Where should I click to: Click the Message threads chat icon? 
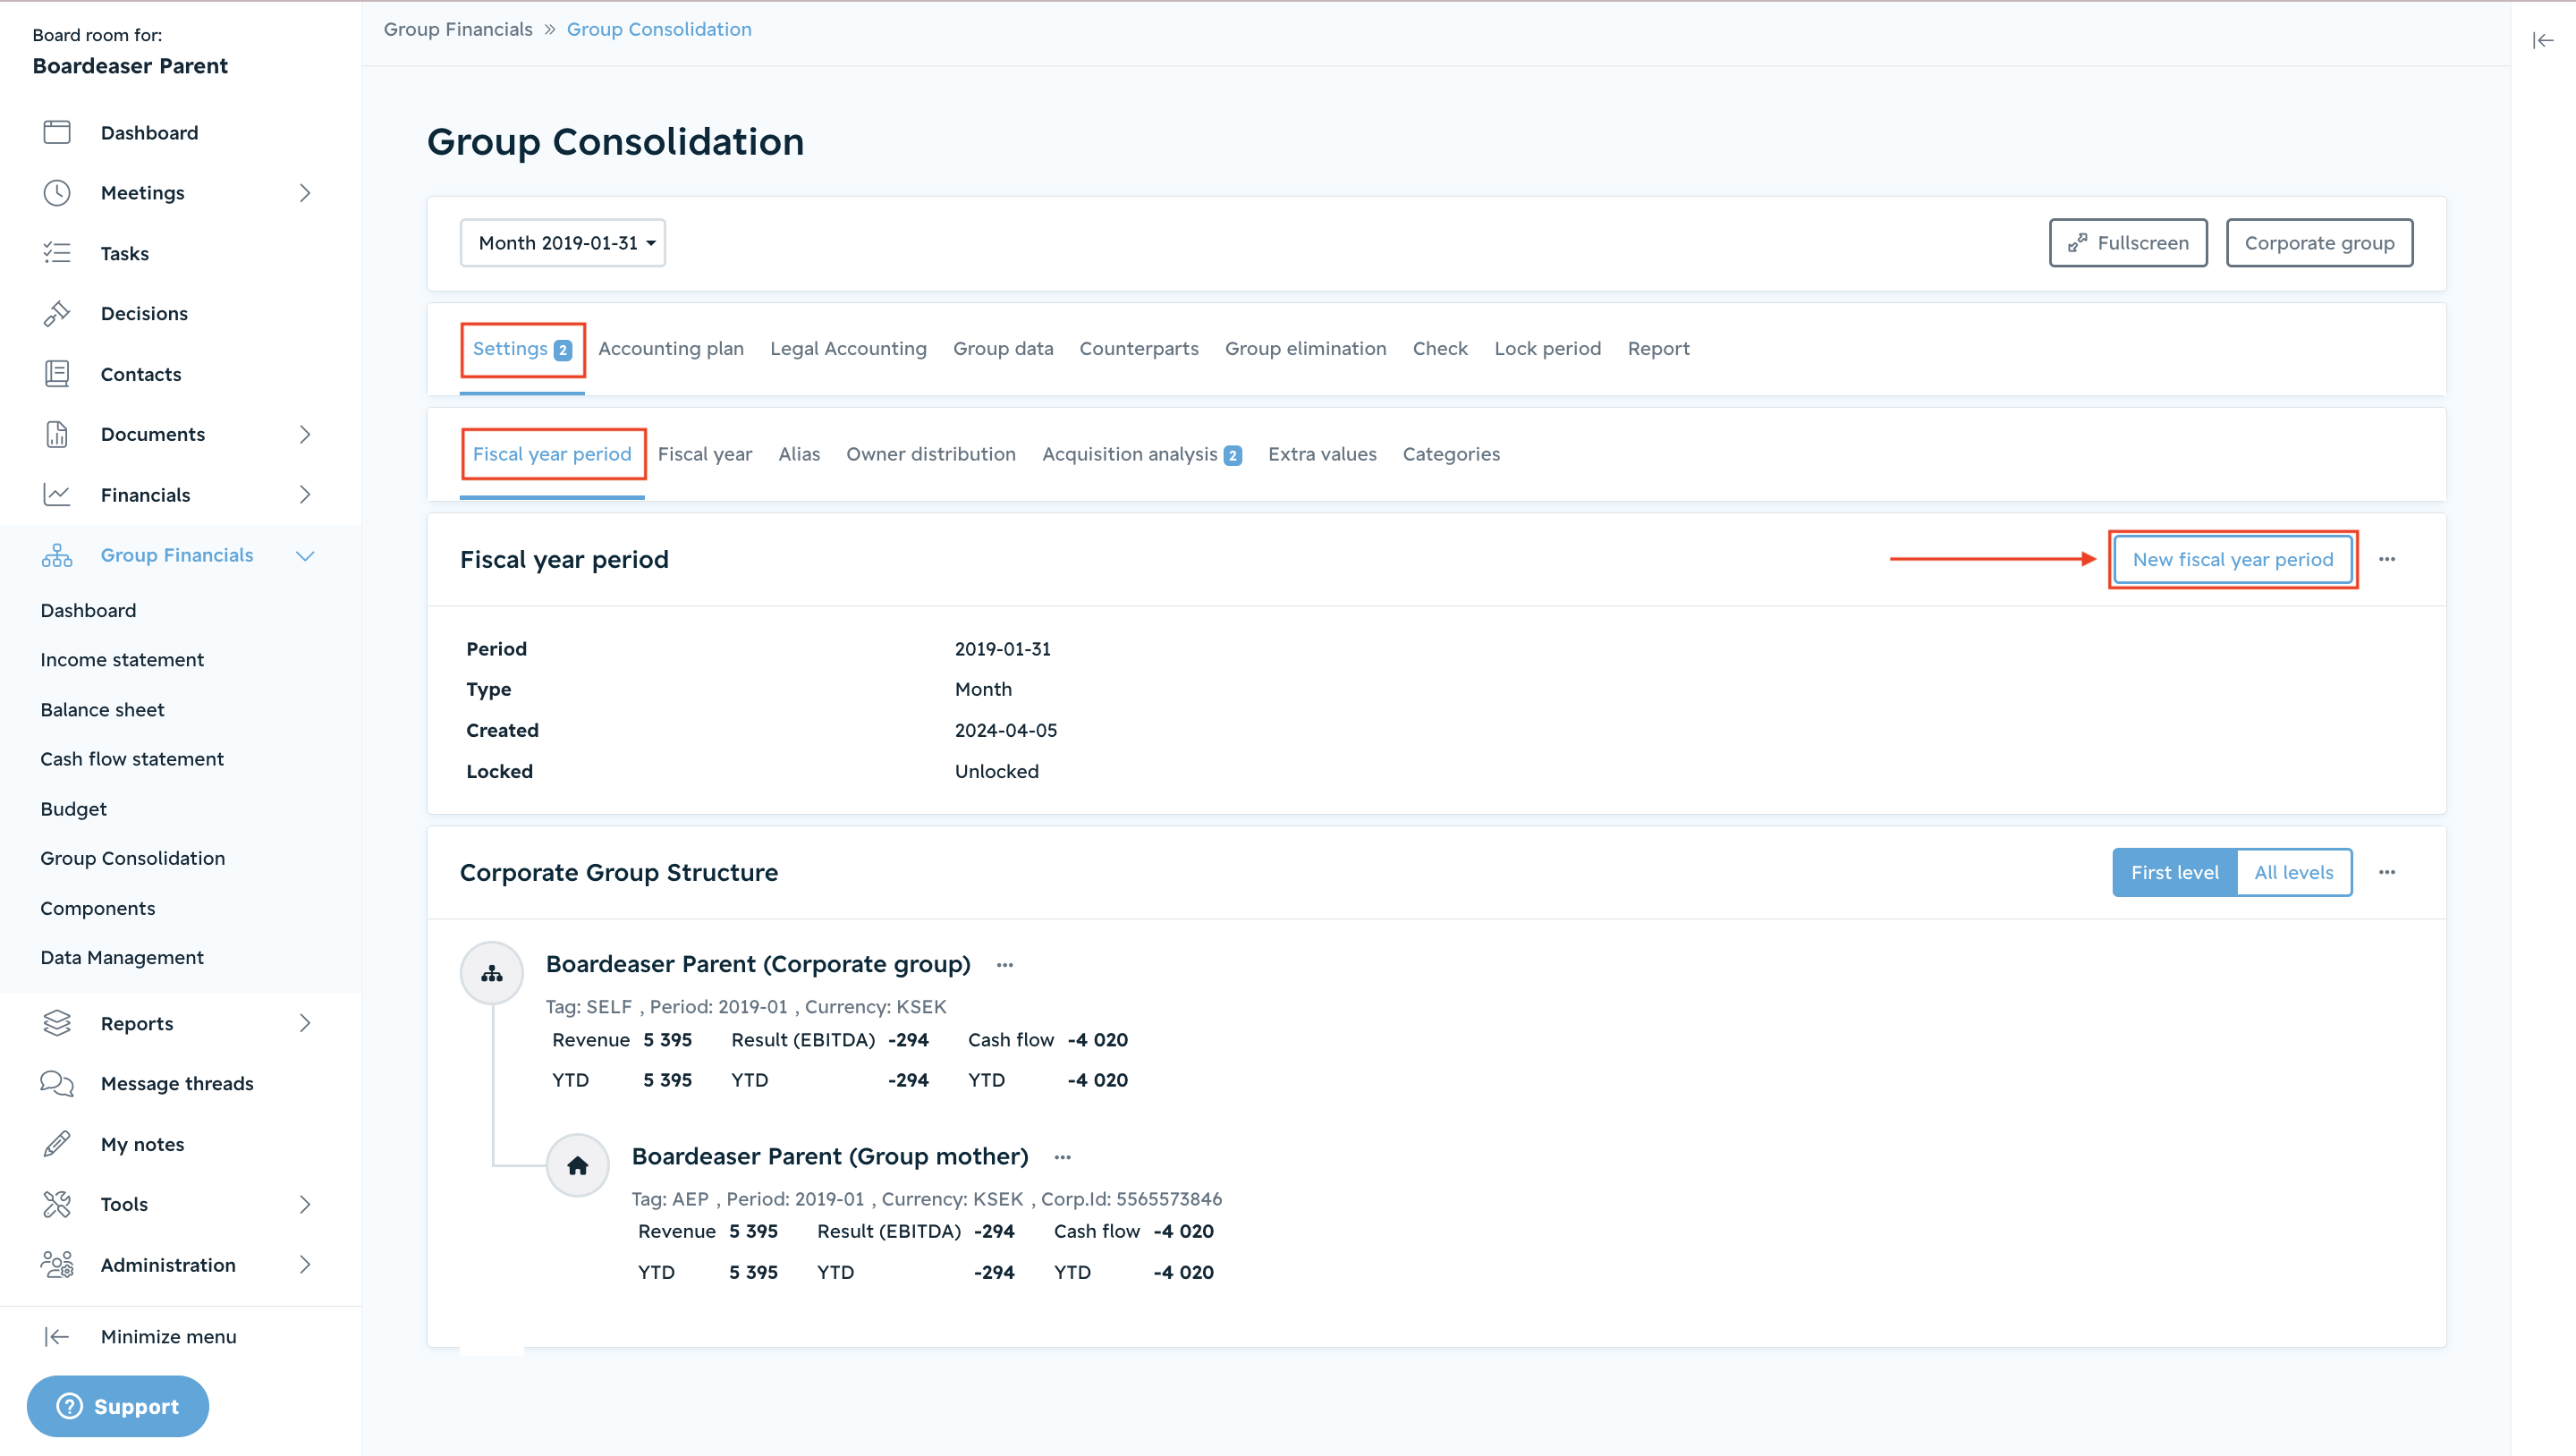click(57, 1083)
